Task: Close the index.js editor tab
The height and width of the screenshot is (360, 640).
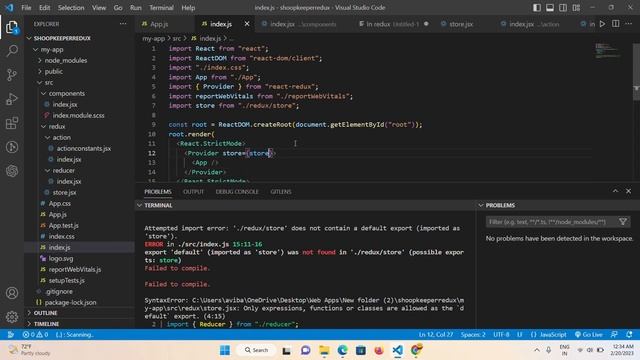Action: 247,24
